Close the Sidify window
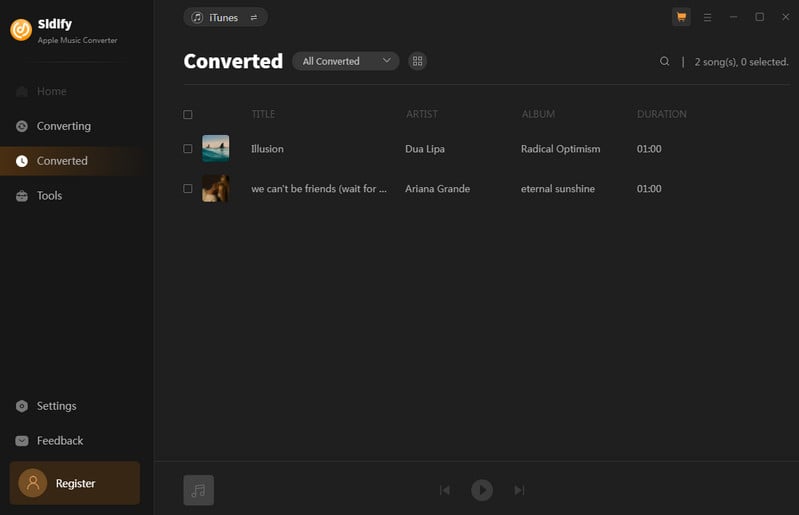The image size is (799, 515). [x=785, y=17]
